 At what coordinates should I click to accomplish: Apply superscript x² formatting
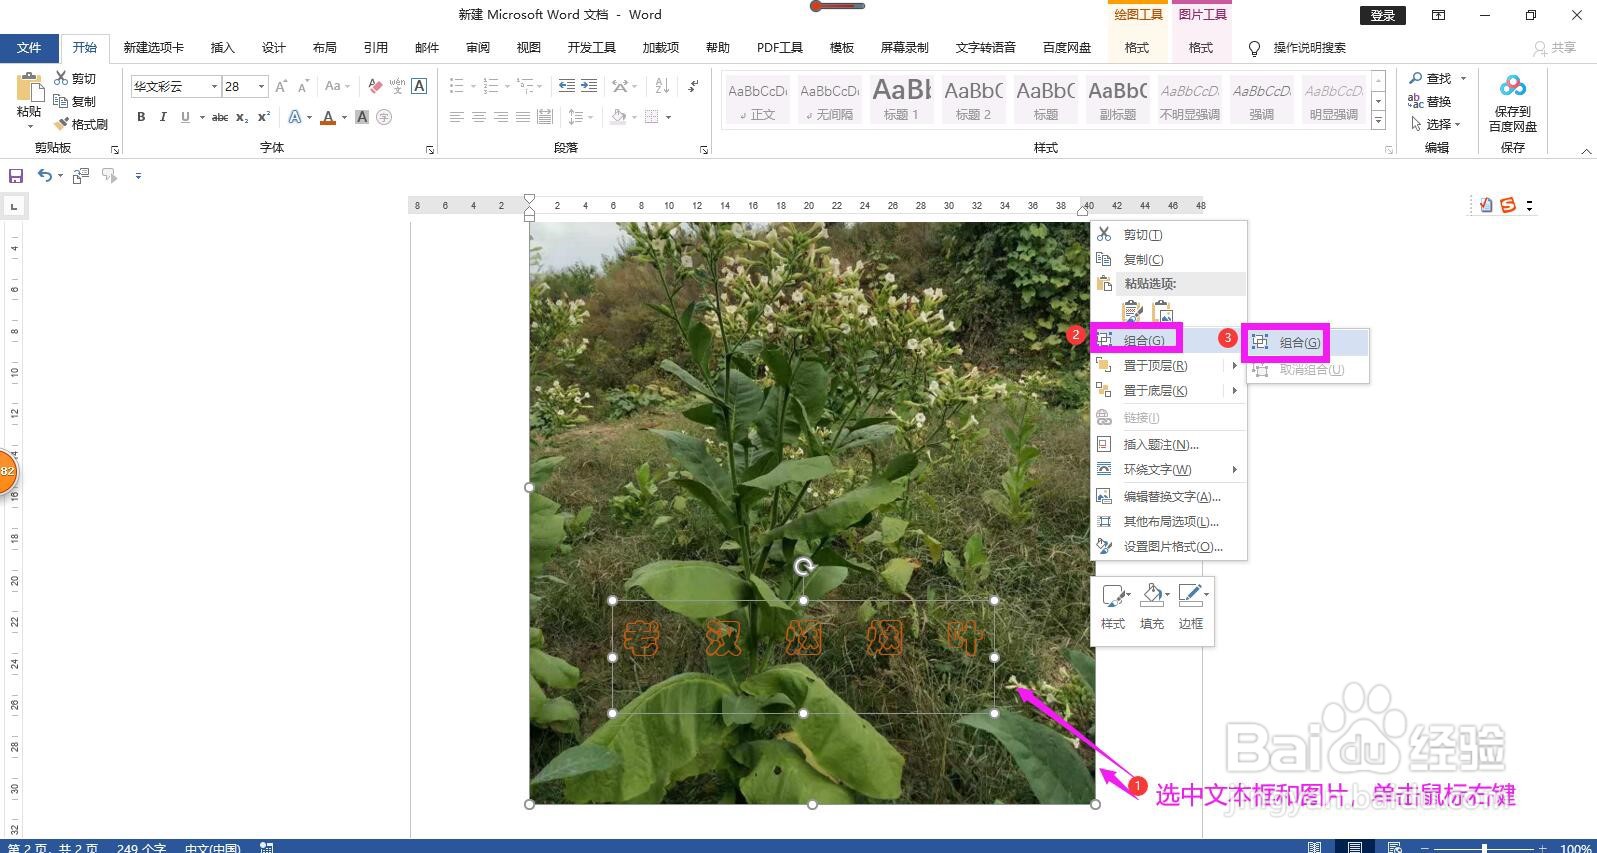pyautogui.click(x=264, y=117)
